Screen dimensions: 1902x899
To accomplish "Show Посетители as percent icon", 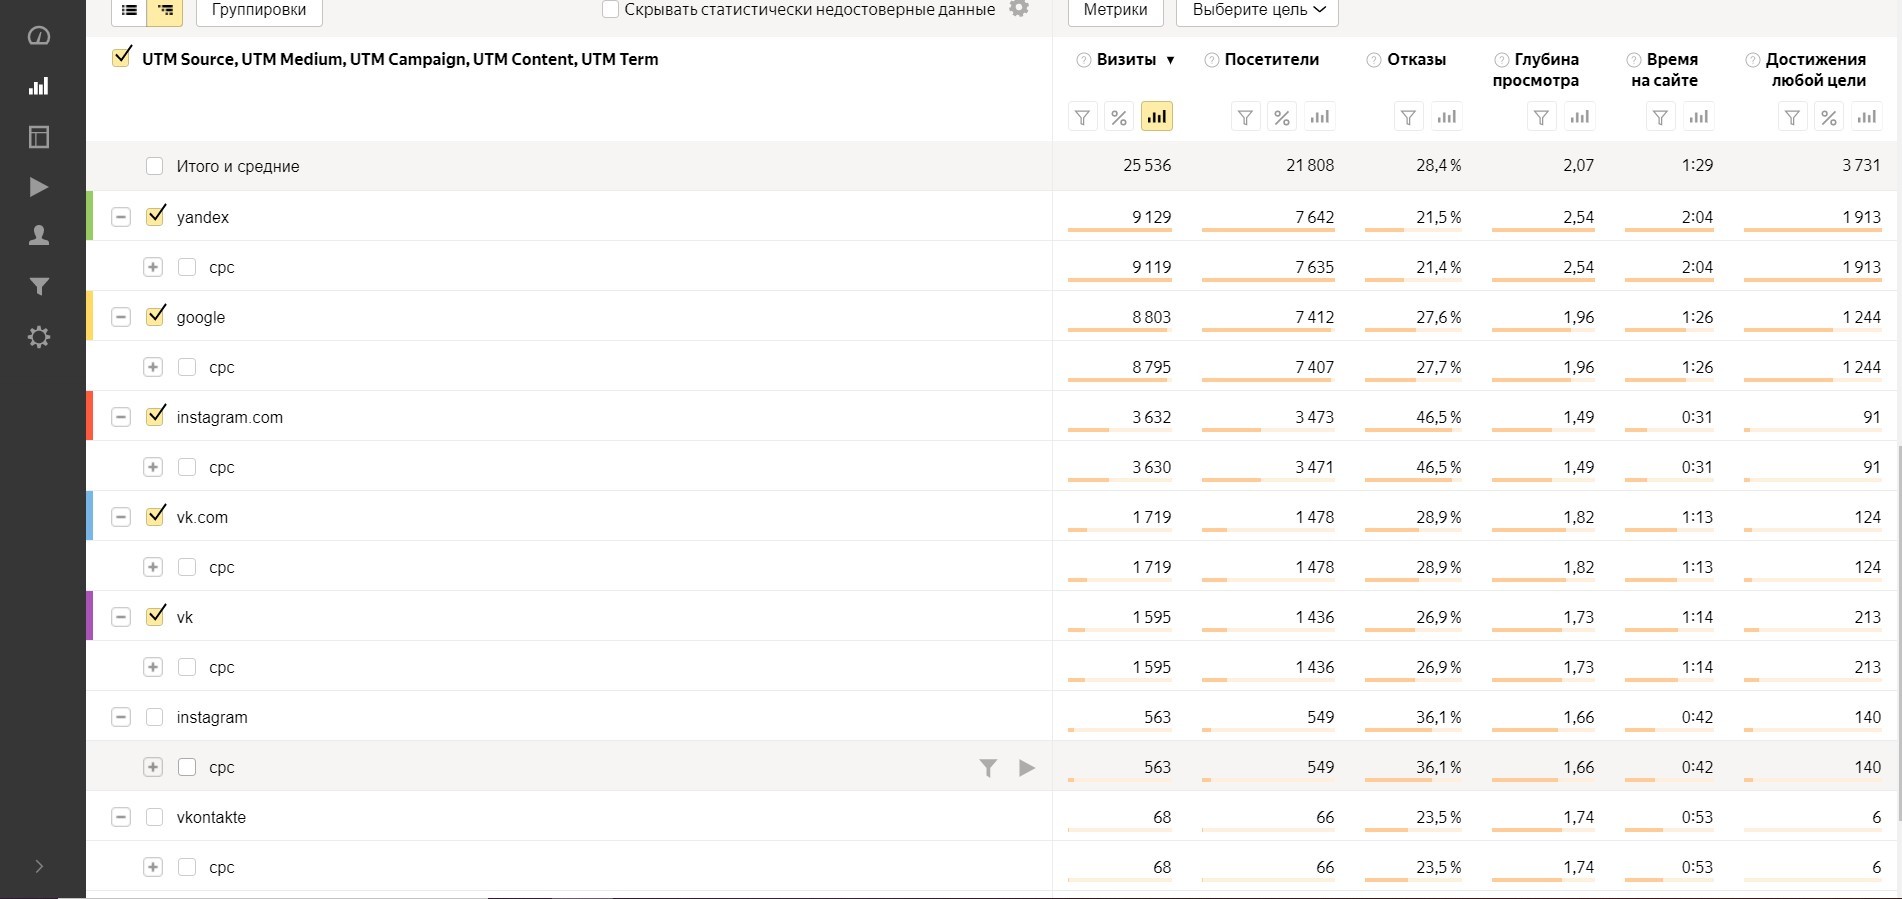I will click(1282, 117).
